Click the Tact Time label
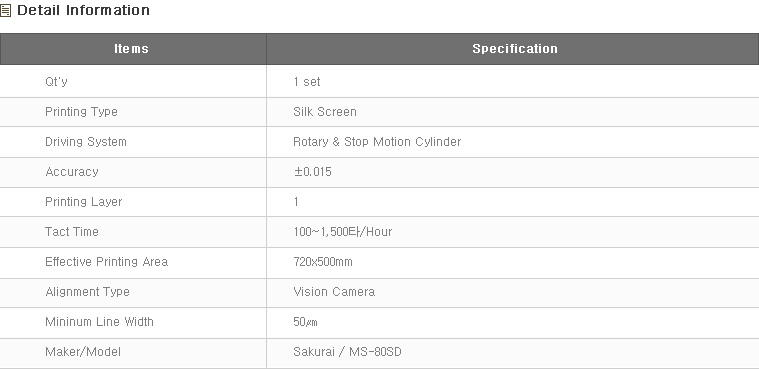 72,232
